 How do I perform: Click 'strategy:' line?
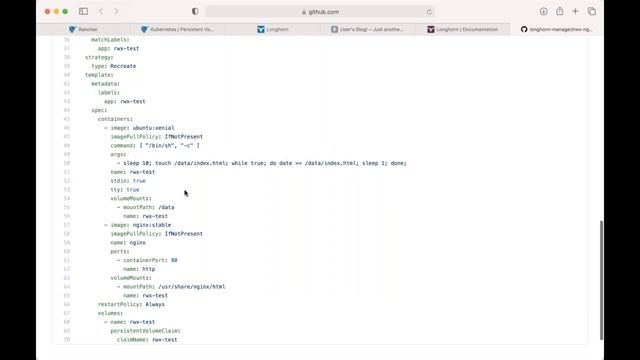pos(99,57)
